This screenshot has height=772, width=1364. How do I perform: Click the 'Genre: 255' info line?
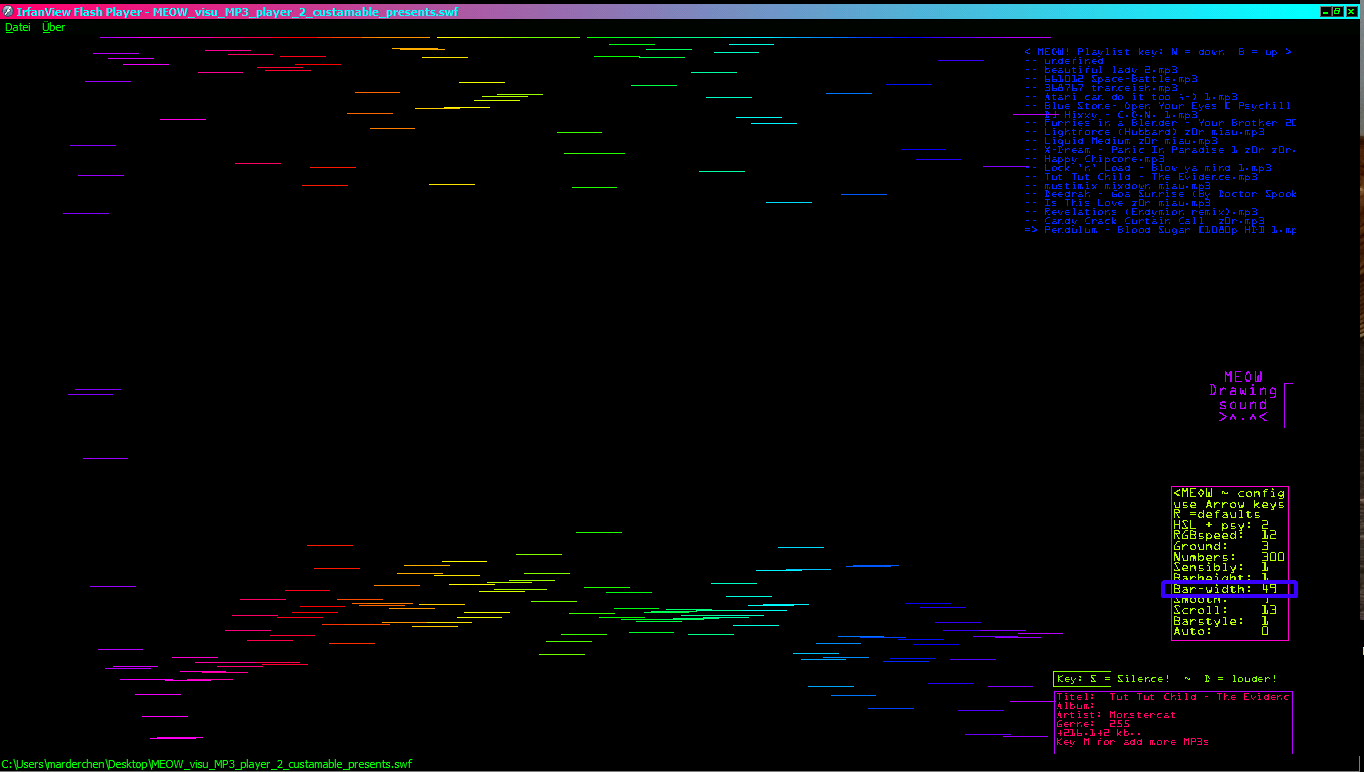pos(1093,724)
